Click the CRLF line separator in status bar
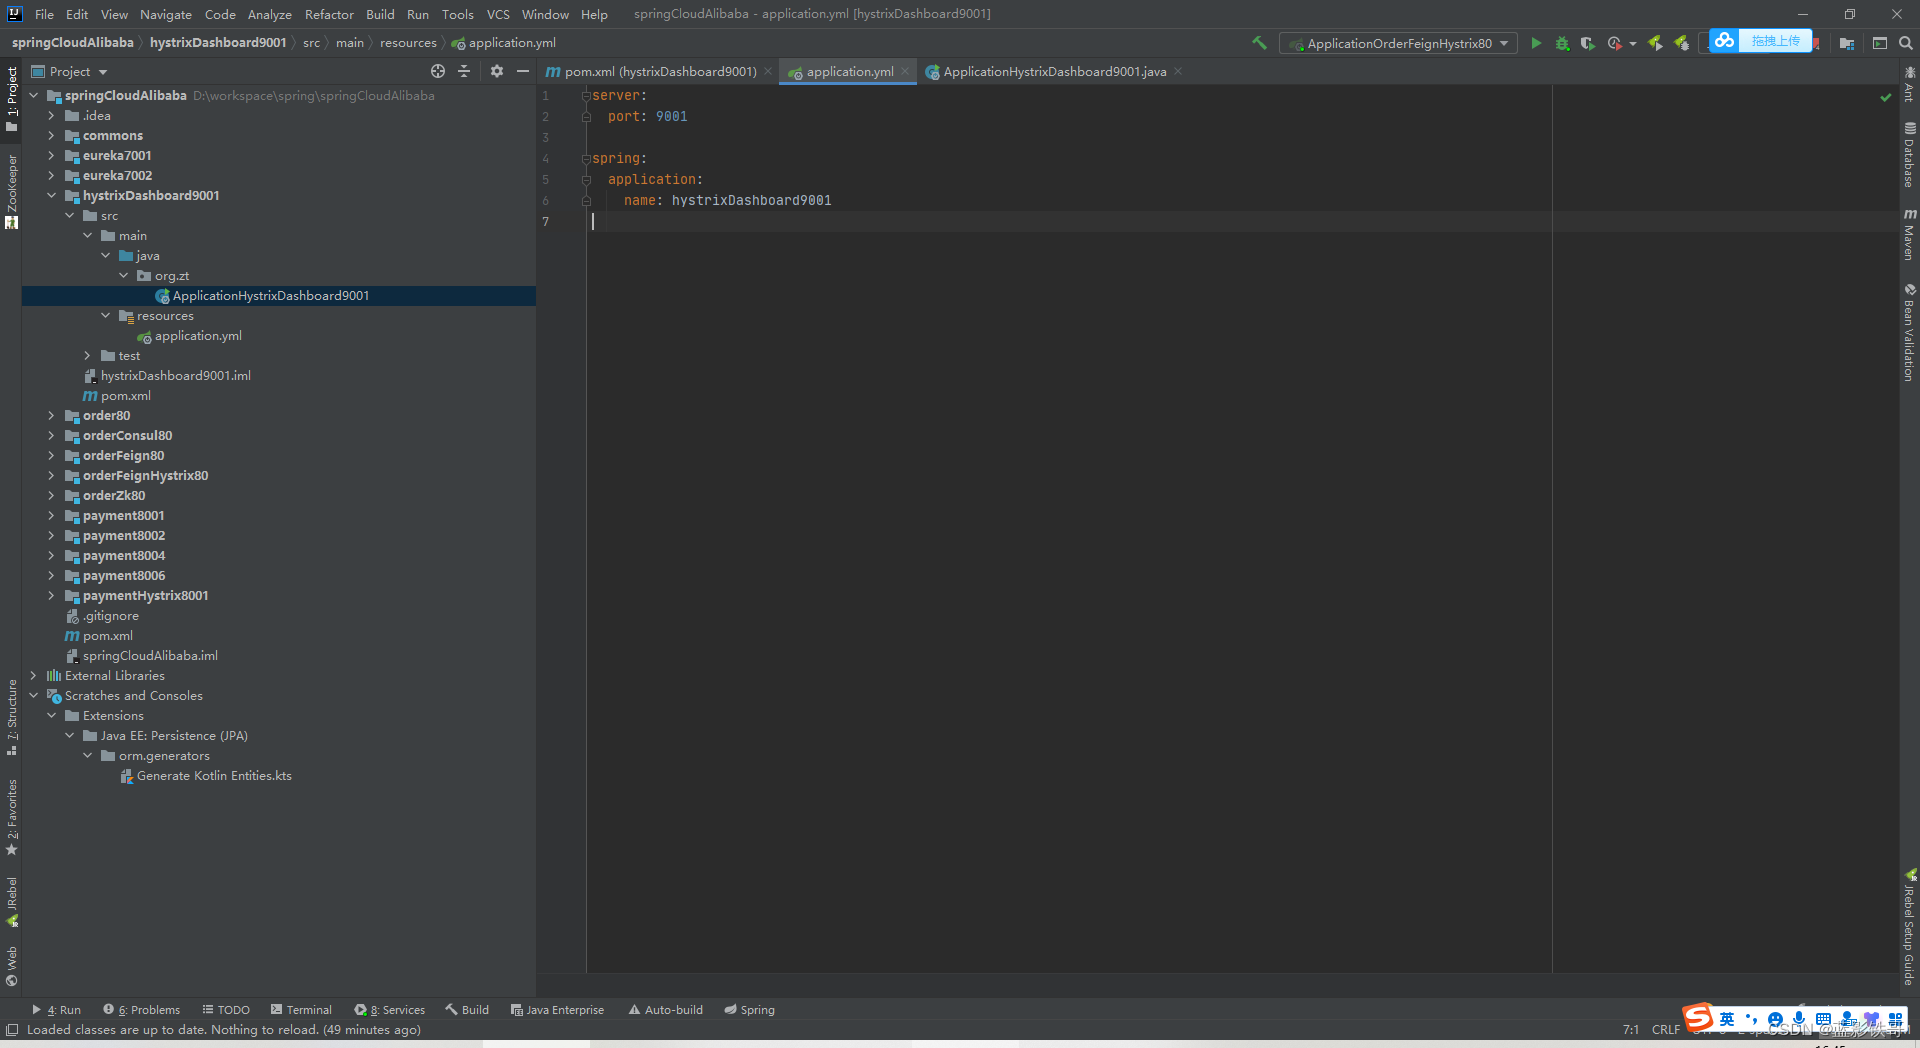The height and width of the screenshot is (1048, 1920). [x=1666, y=1030]
